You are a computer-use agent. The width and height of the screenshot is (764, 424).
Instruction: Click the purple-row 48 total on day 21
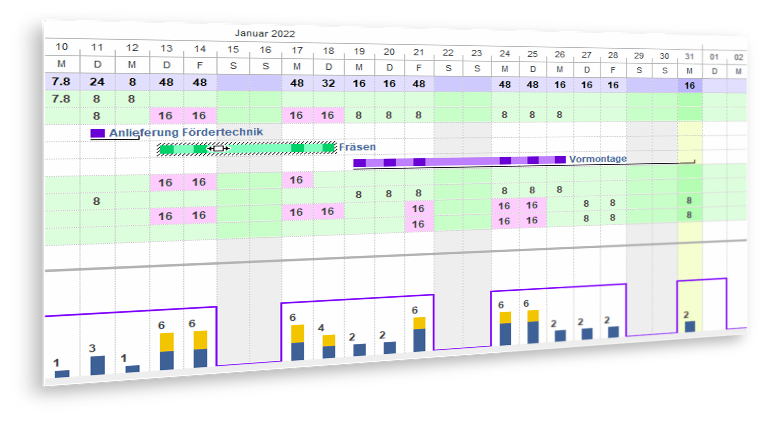coord(419,84)
